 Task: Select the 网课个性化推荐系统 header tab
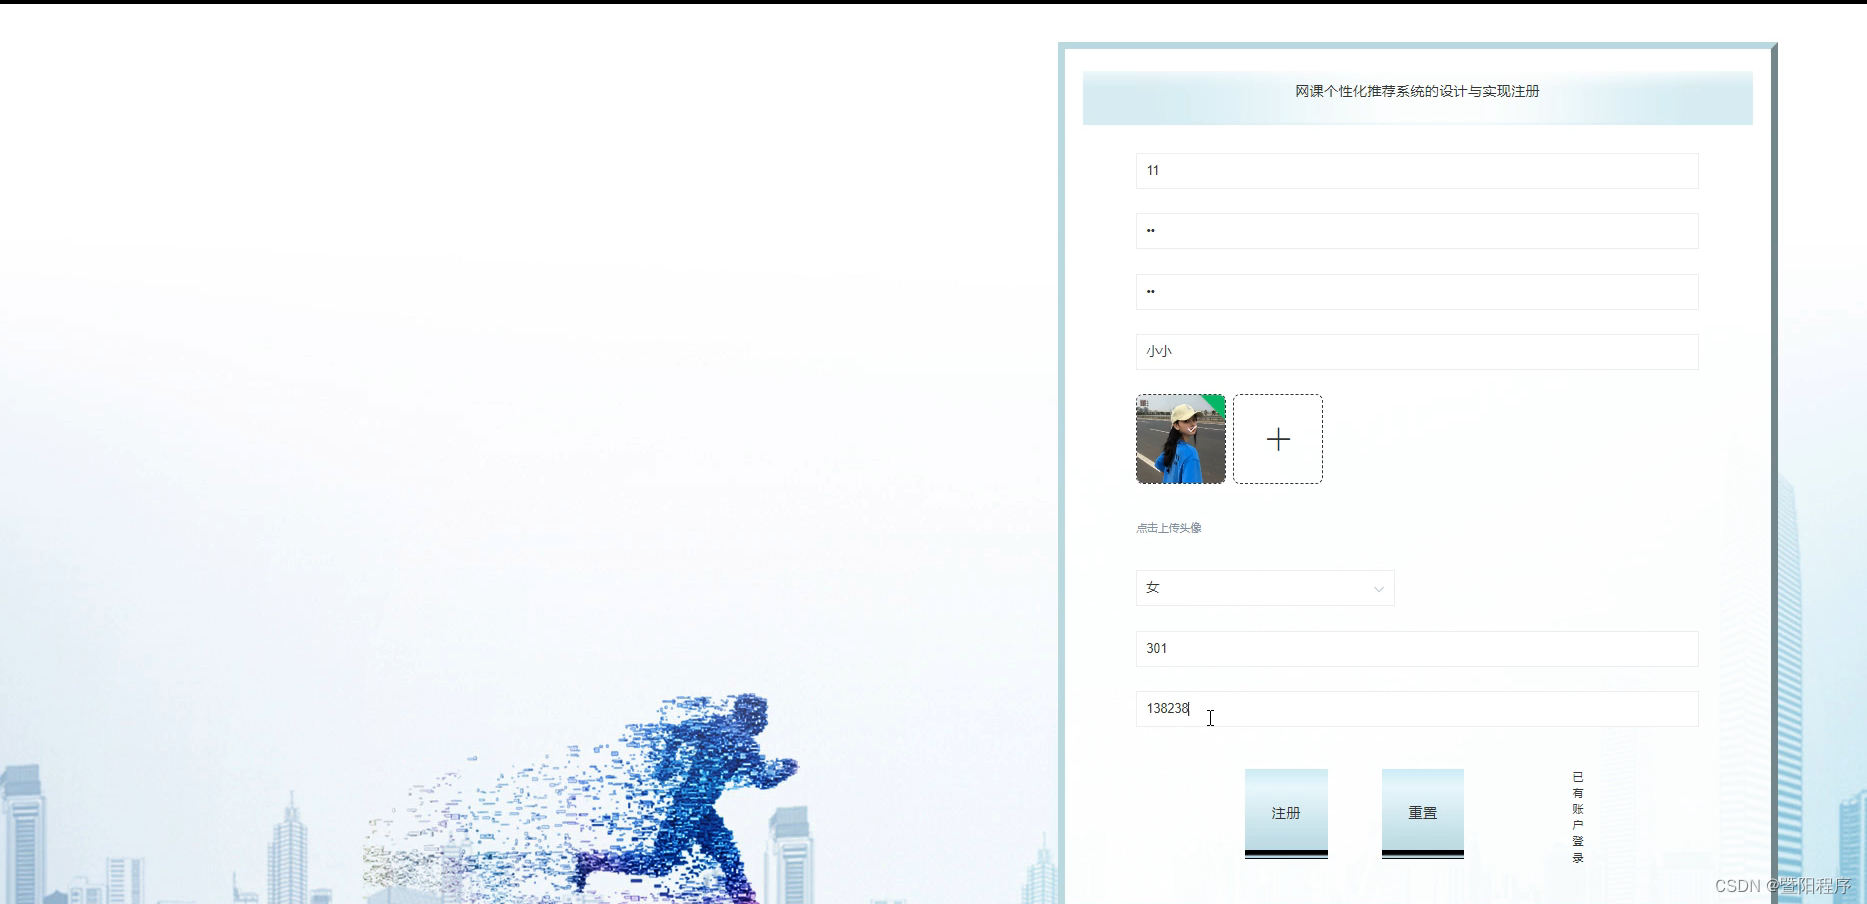[1417, 91]
